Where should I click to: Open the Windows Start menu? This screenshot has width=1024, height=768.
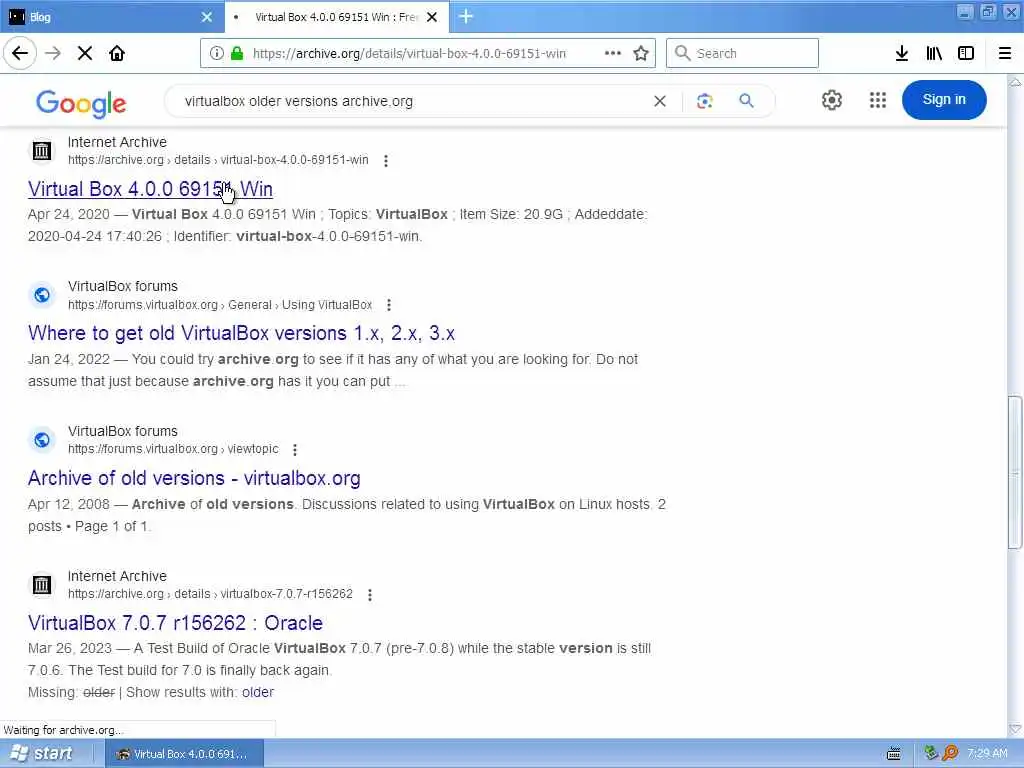(x=40, y=754)
